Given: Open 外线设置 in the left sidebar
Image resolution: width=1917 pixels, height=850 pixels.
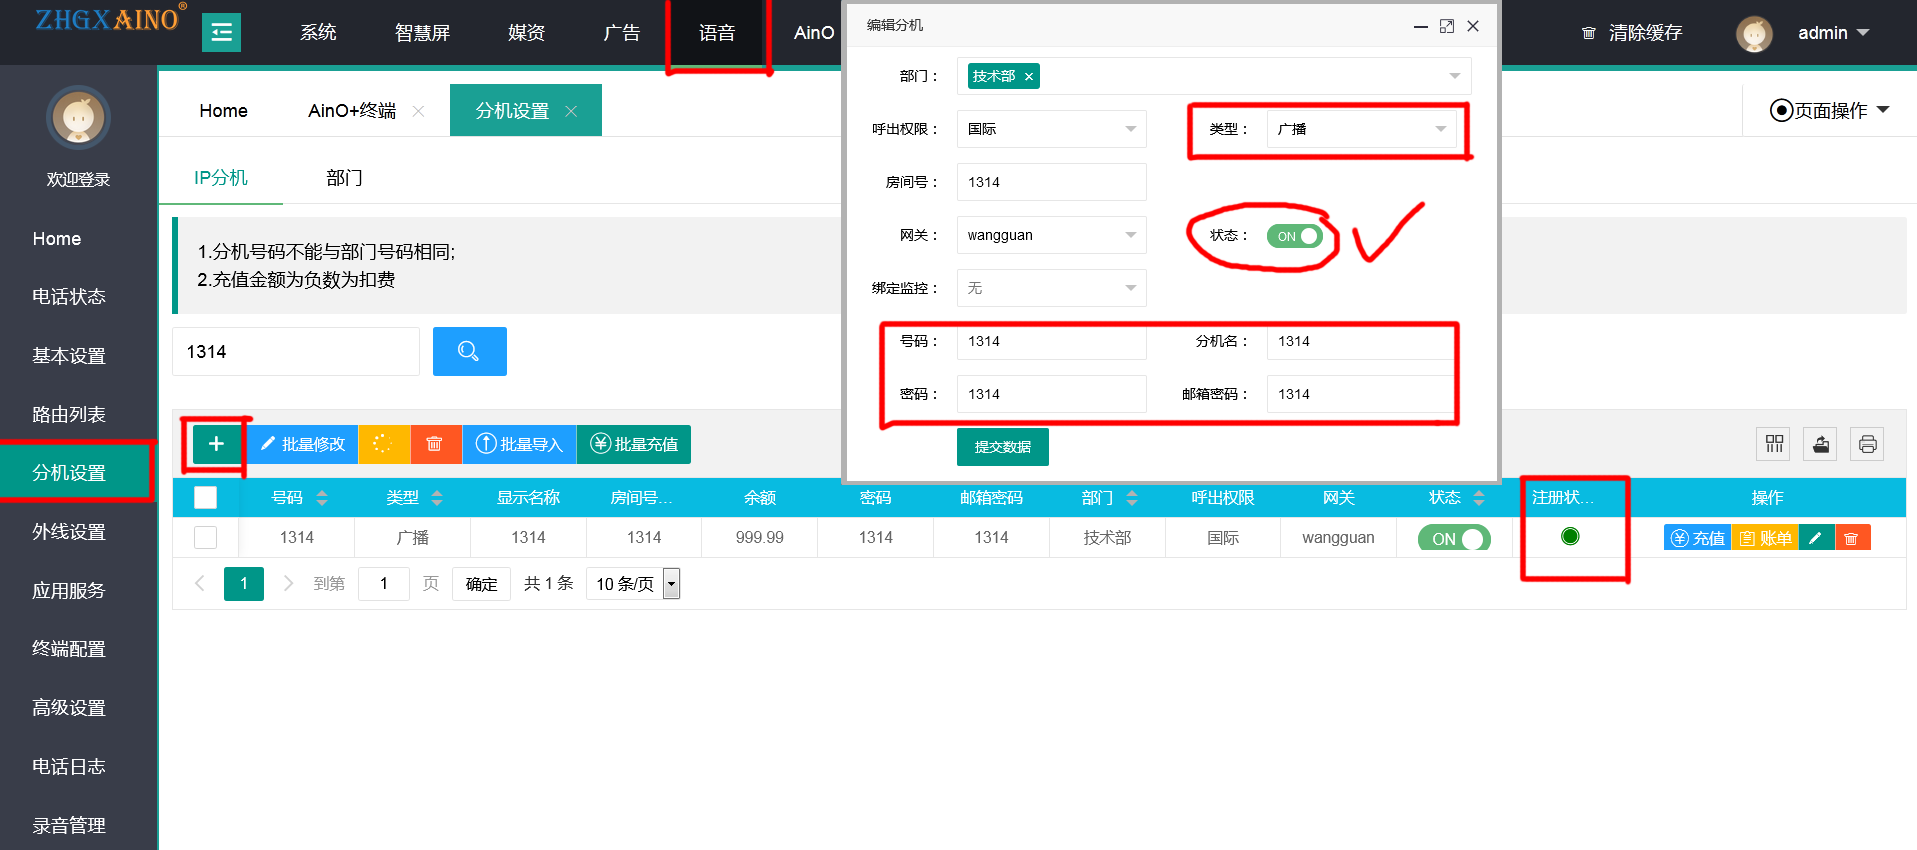Looking at the screenshot, I should 69,532.
